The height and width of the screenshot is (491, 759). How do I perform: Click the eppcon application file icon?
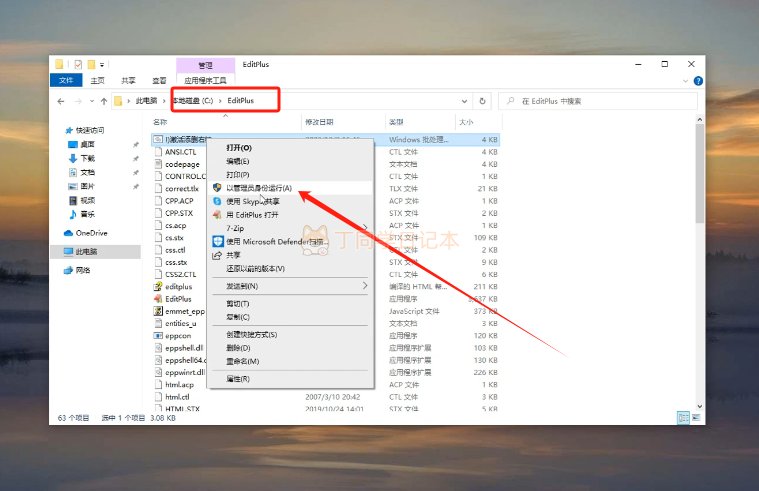(x=158, y=336)
